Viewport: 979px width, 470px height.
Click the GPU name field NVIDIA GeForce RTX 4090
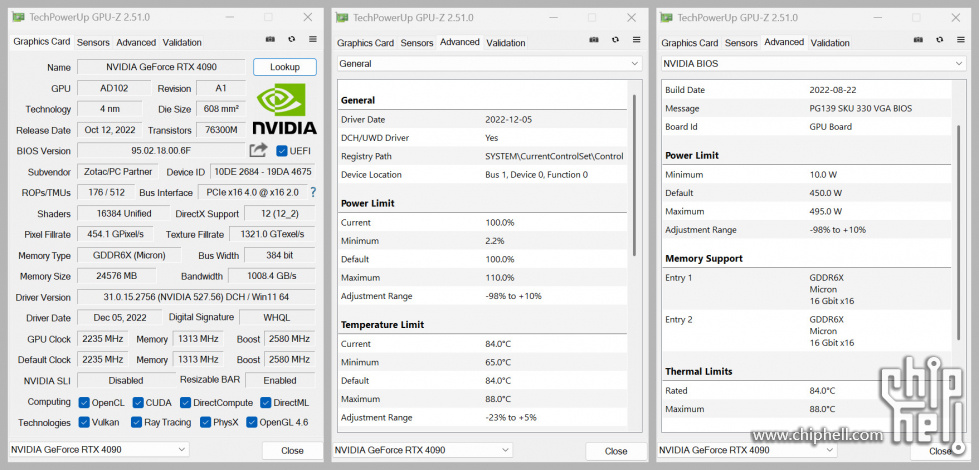click(162, 67)
